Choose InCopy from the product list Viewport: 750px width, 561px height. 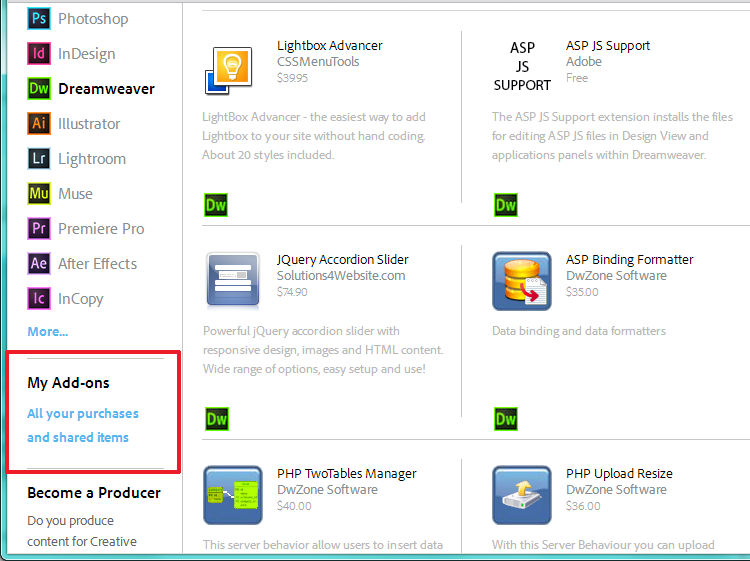[81, 299]
